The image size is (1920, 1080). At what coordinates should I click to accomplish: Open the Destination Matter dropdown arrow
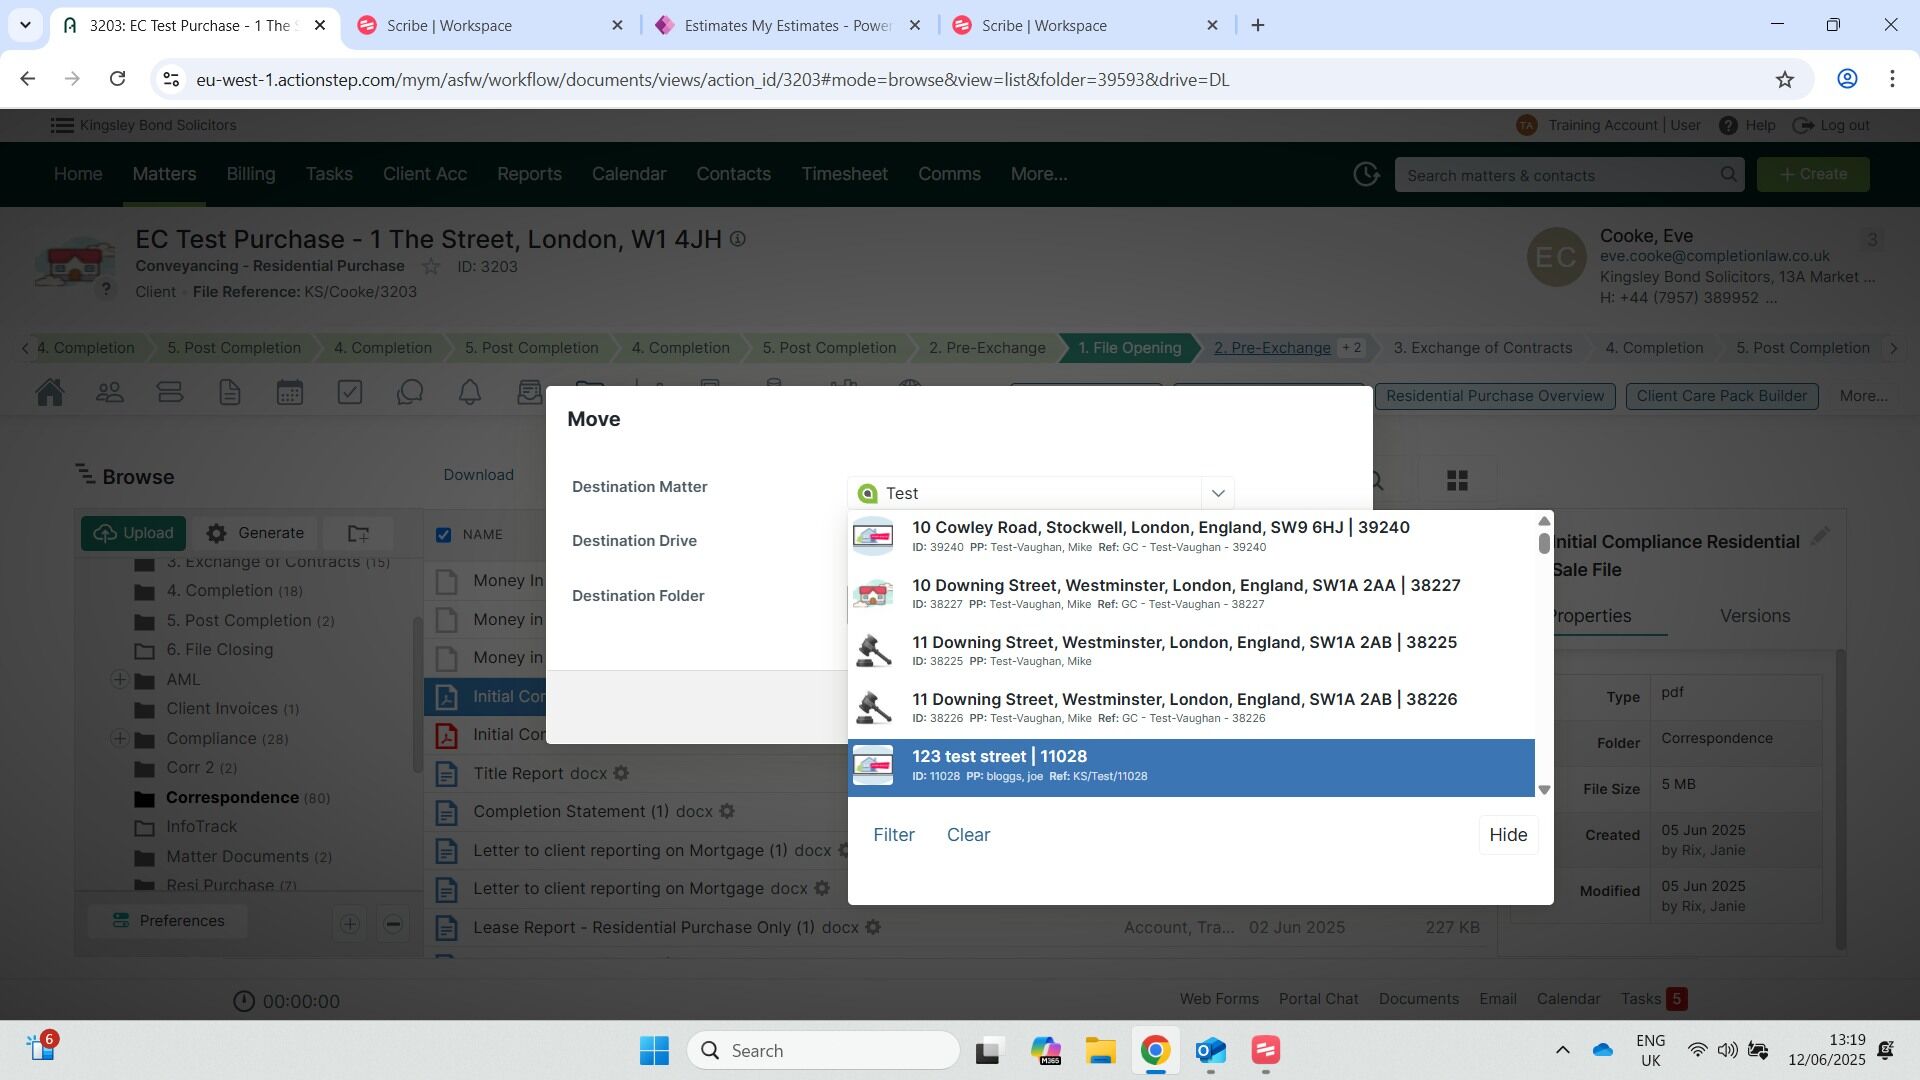pyautogui.click(x=1217, y=493)
